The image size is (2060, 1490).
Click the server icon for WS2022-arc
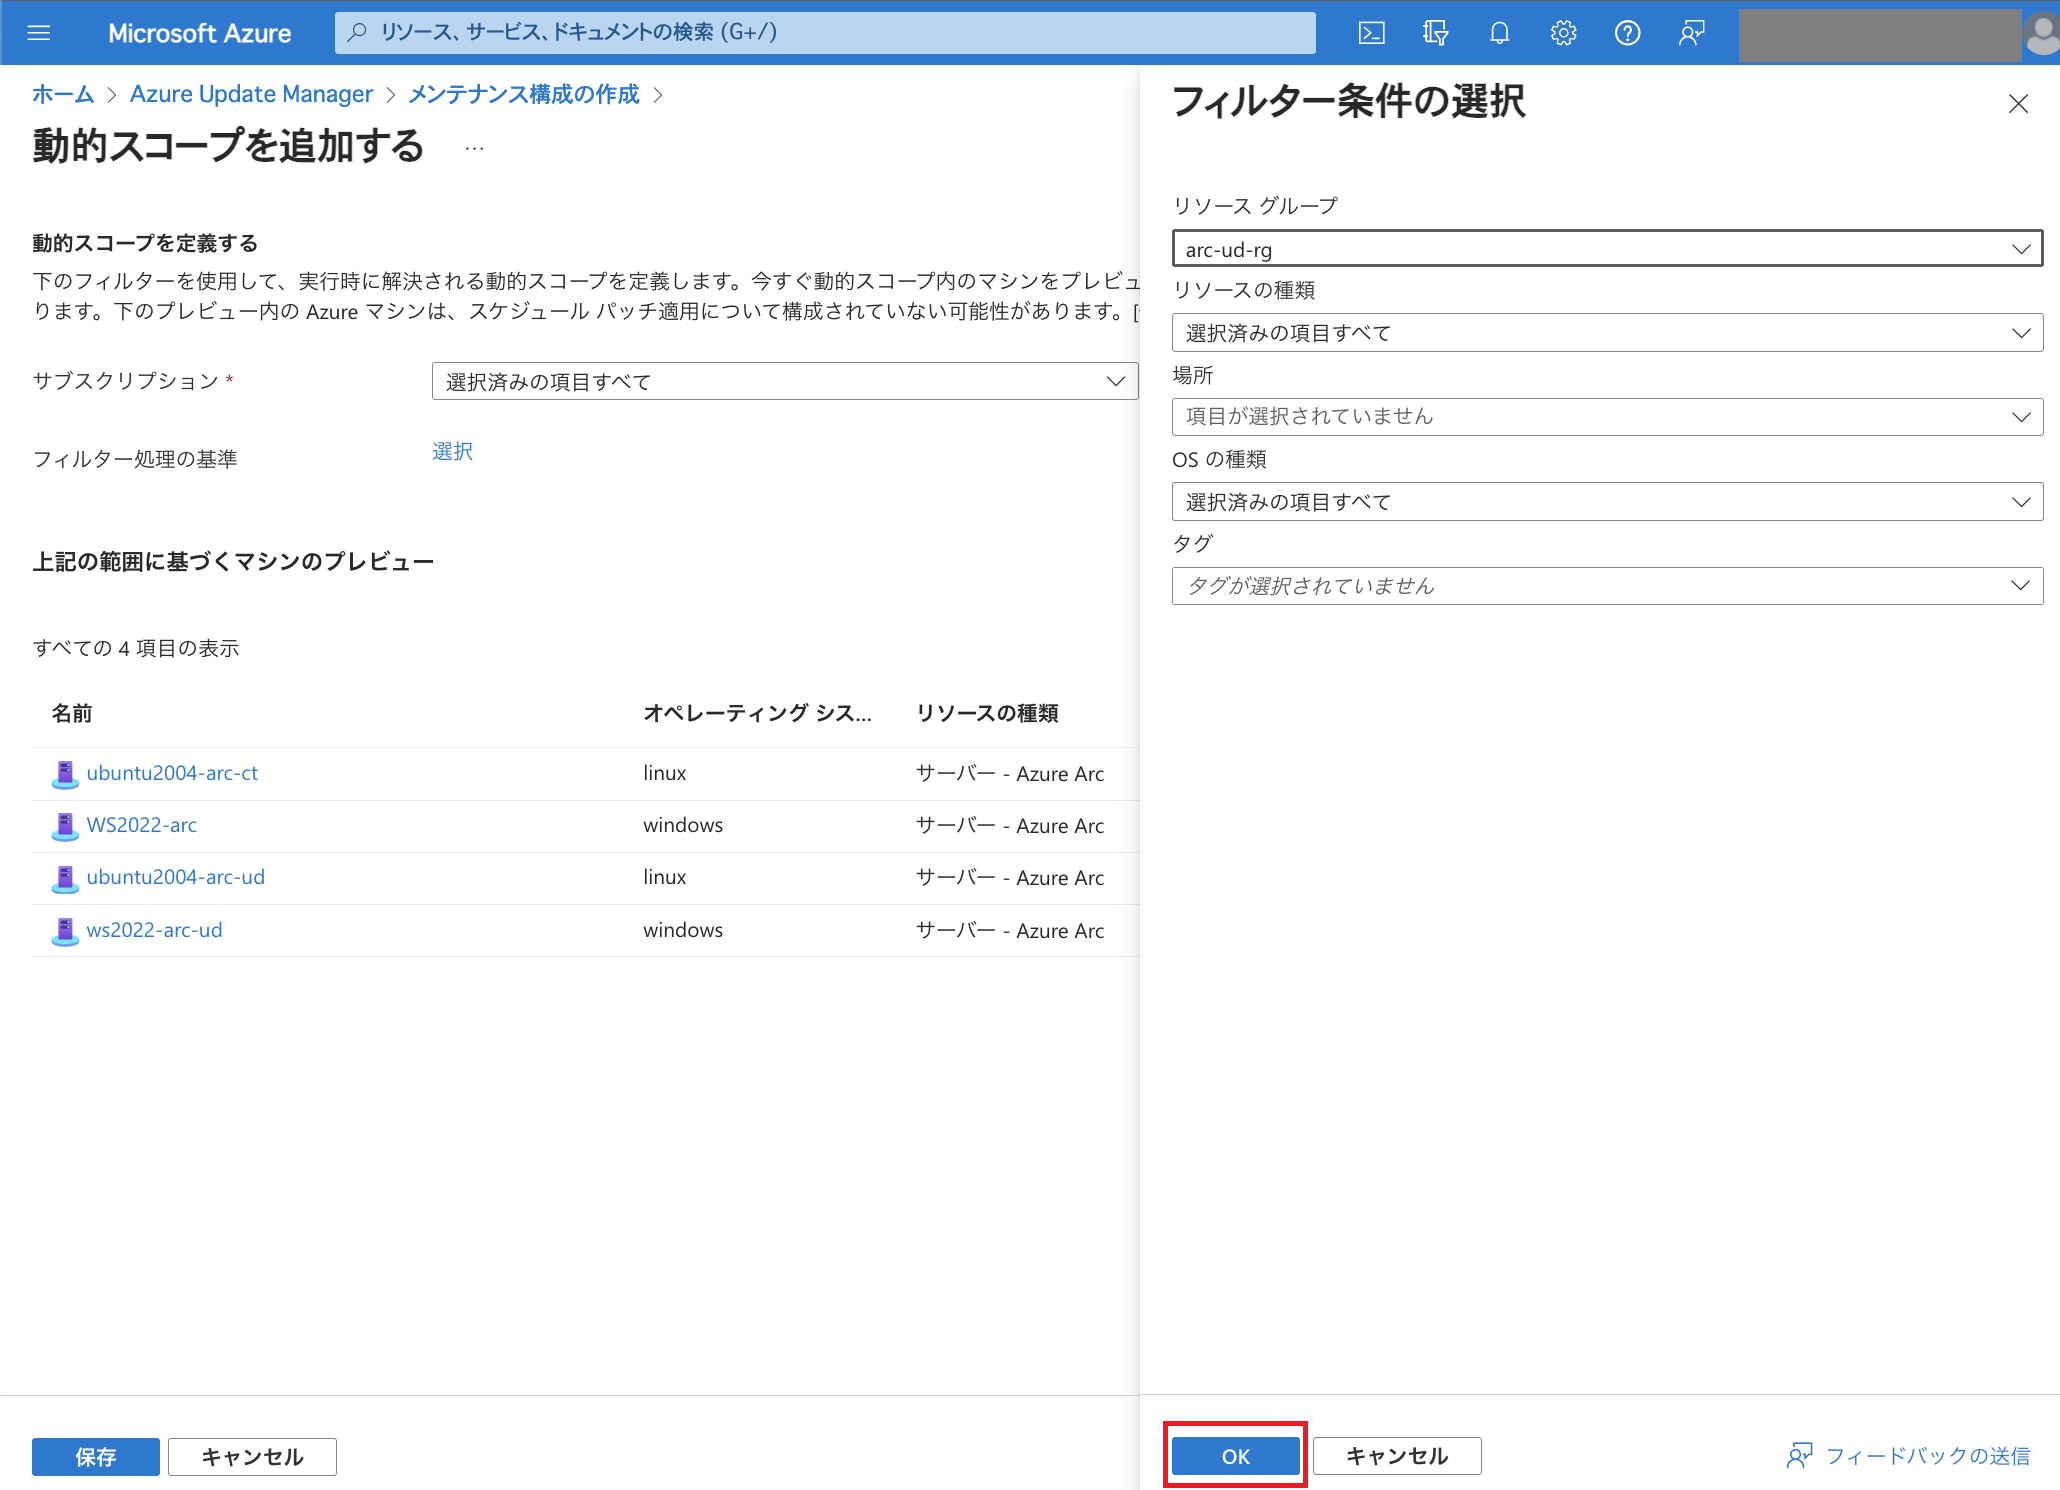(x=65, y=826)
